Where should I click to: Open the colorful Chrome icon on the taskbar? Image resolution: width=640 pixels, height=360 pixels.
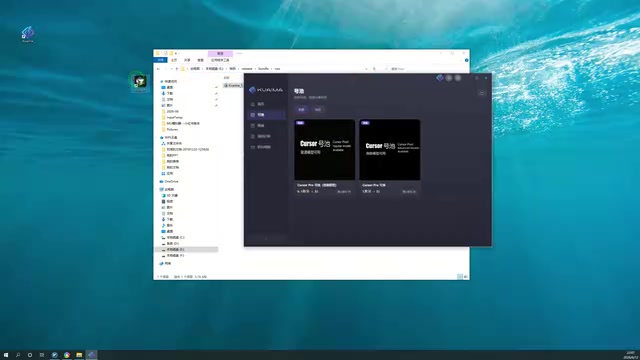(x=67, y=355)
